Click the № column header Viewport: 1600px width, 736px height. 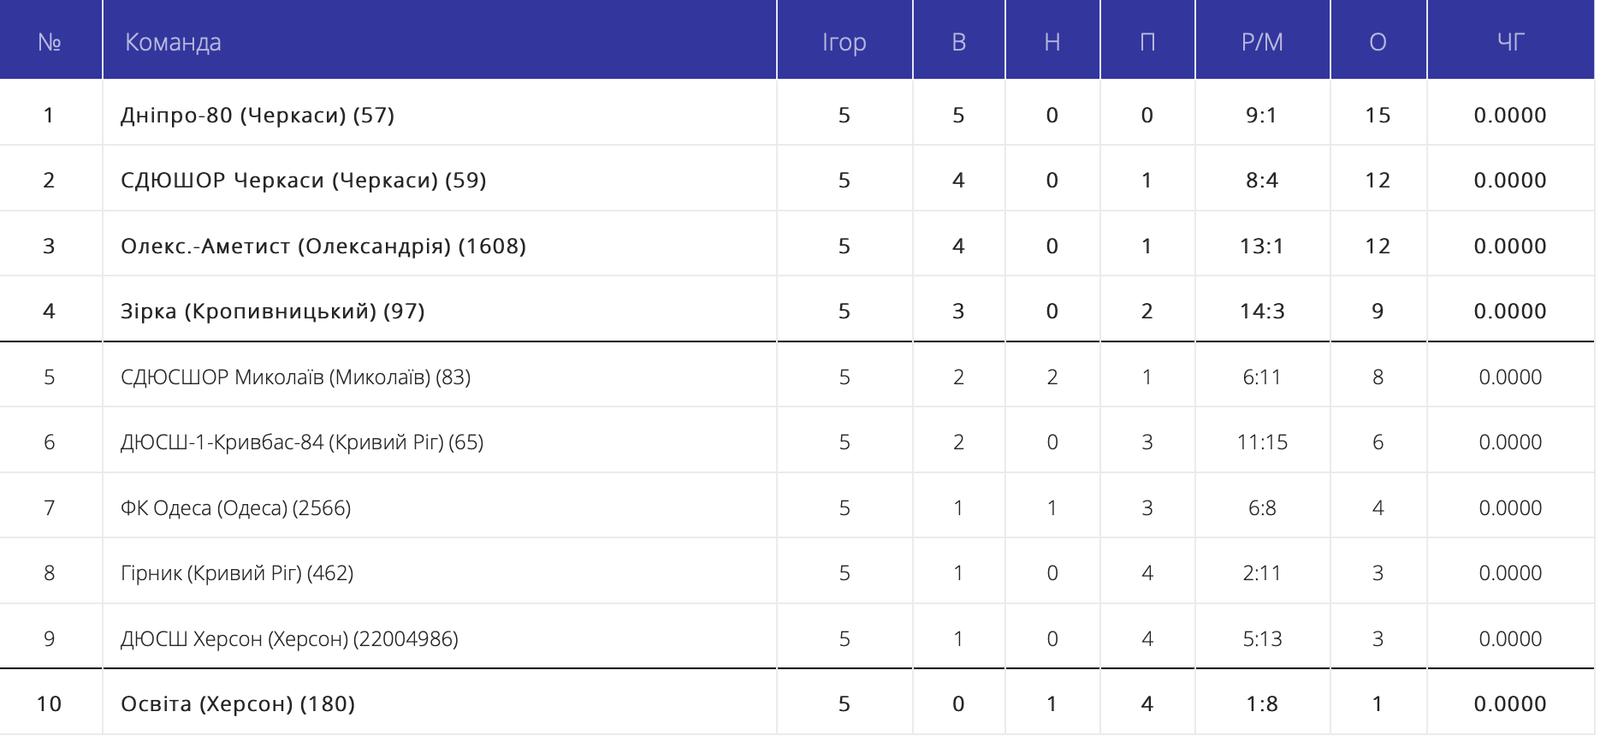tap(49, 42)
